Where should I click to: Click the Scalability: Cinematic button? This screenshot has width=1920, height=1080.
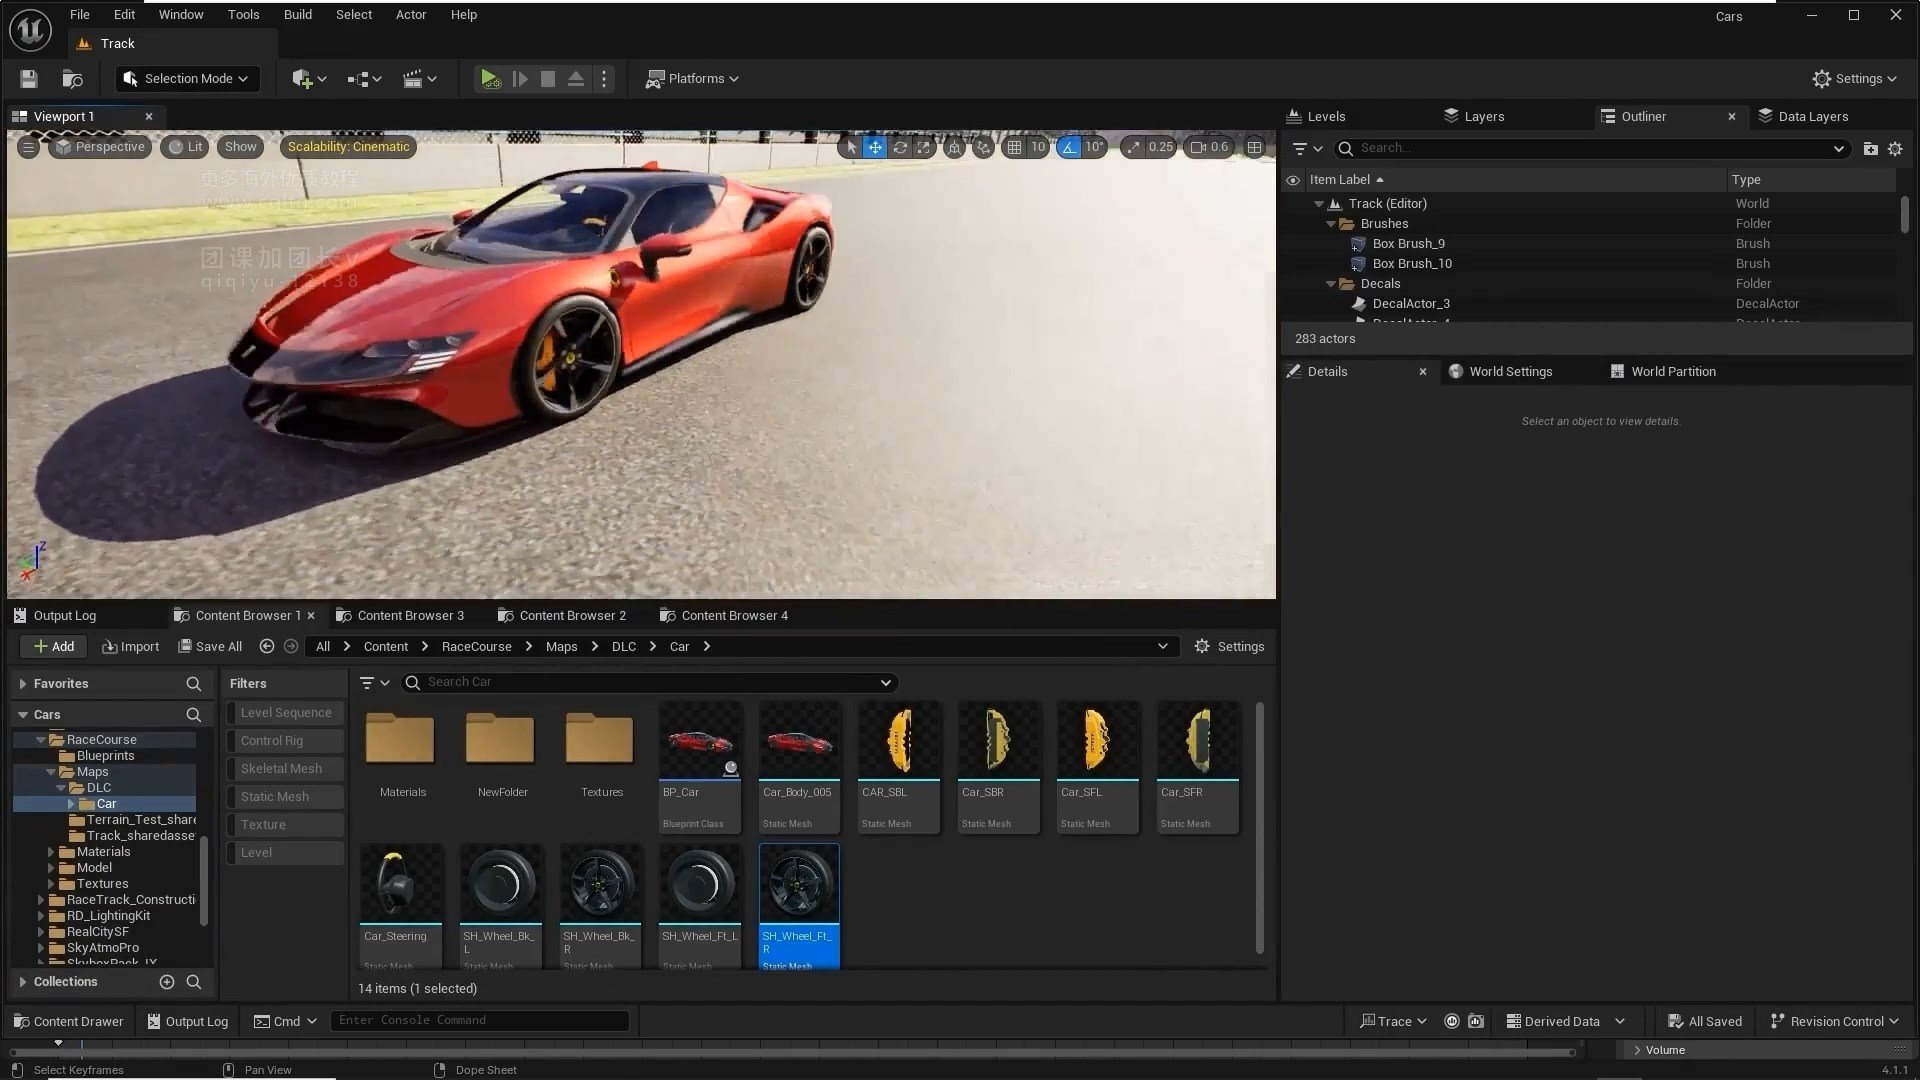tap(348, 147)
